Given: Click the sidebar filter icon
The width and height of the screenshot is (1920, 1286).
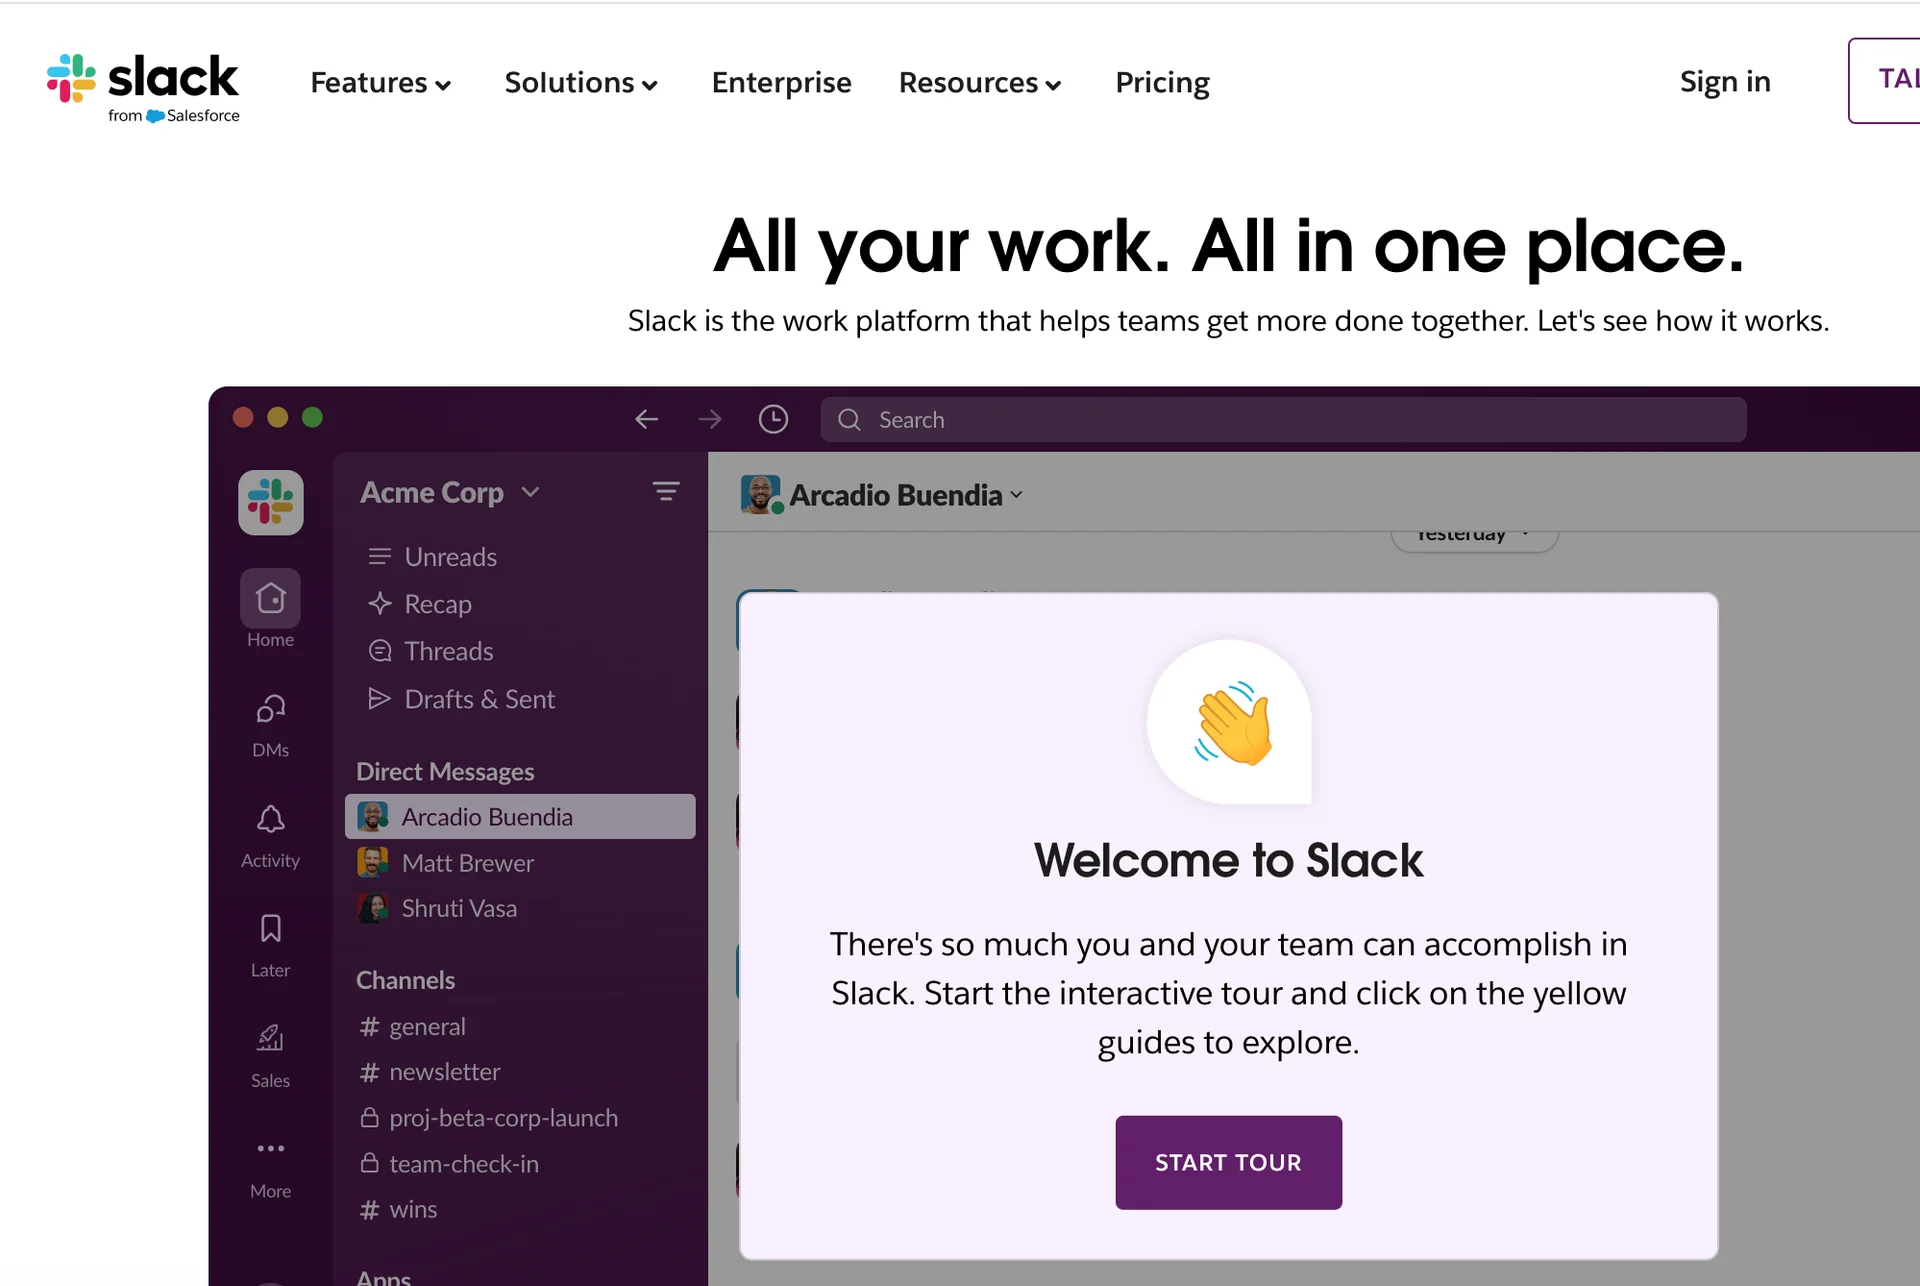Looking at the screenshot, I should coord(666,491).
